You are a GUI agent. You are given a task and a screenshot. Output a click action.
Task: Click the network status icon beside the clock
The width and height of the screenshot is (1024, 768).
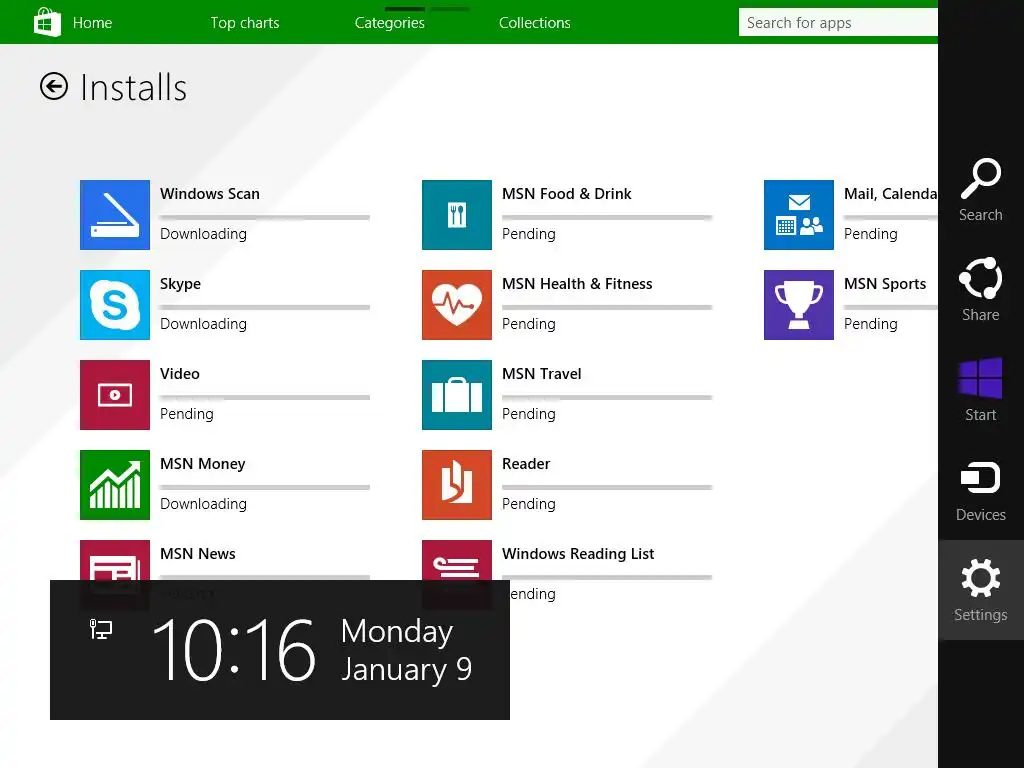tap(101, 629)
